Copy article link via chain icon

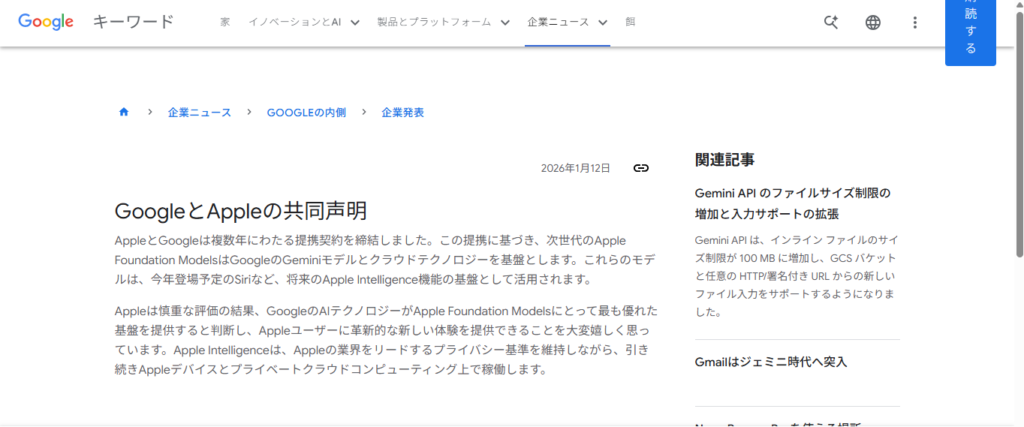[641, 168]
